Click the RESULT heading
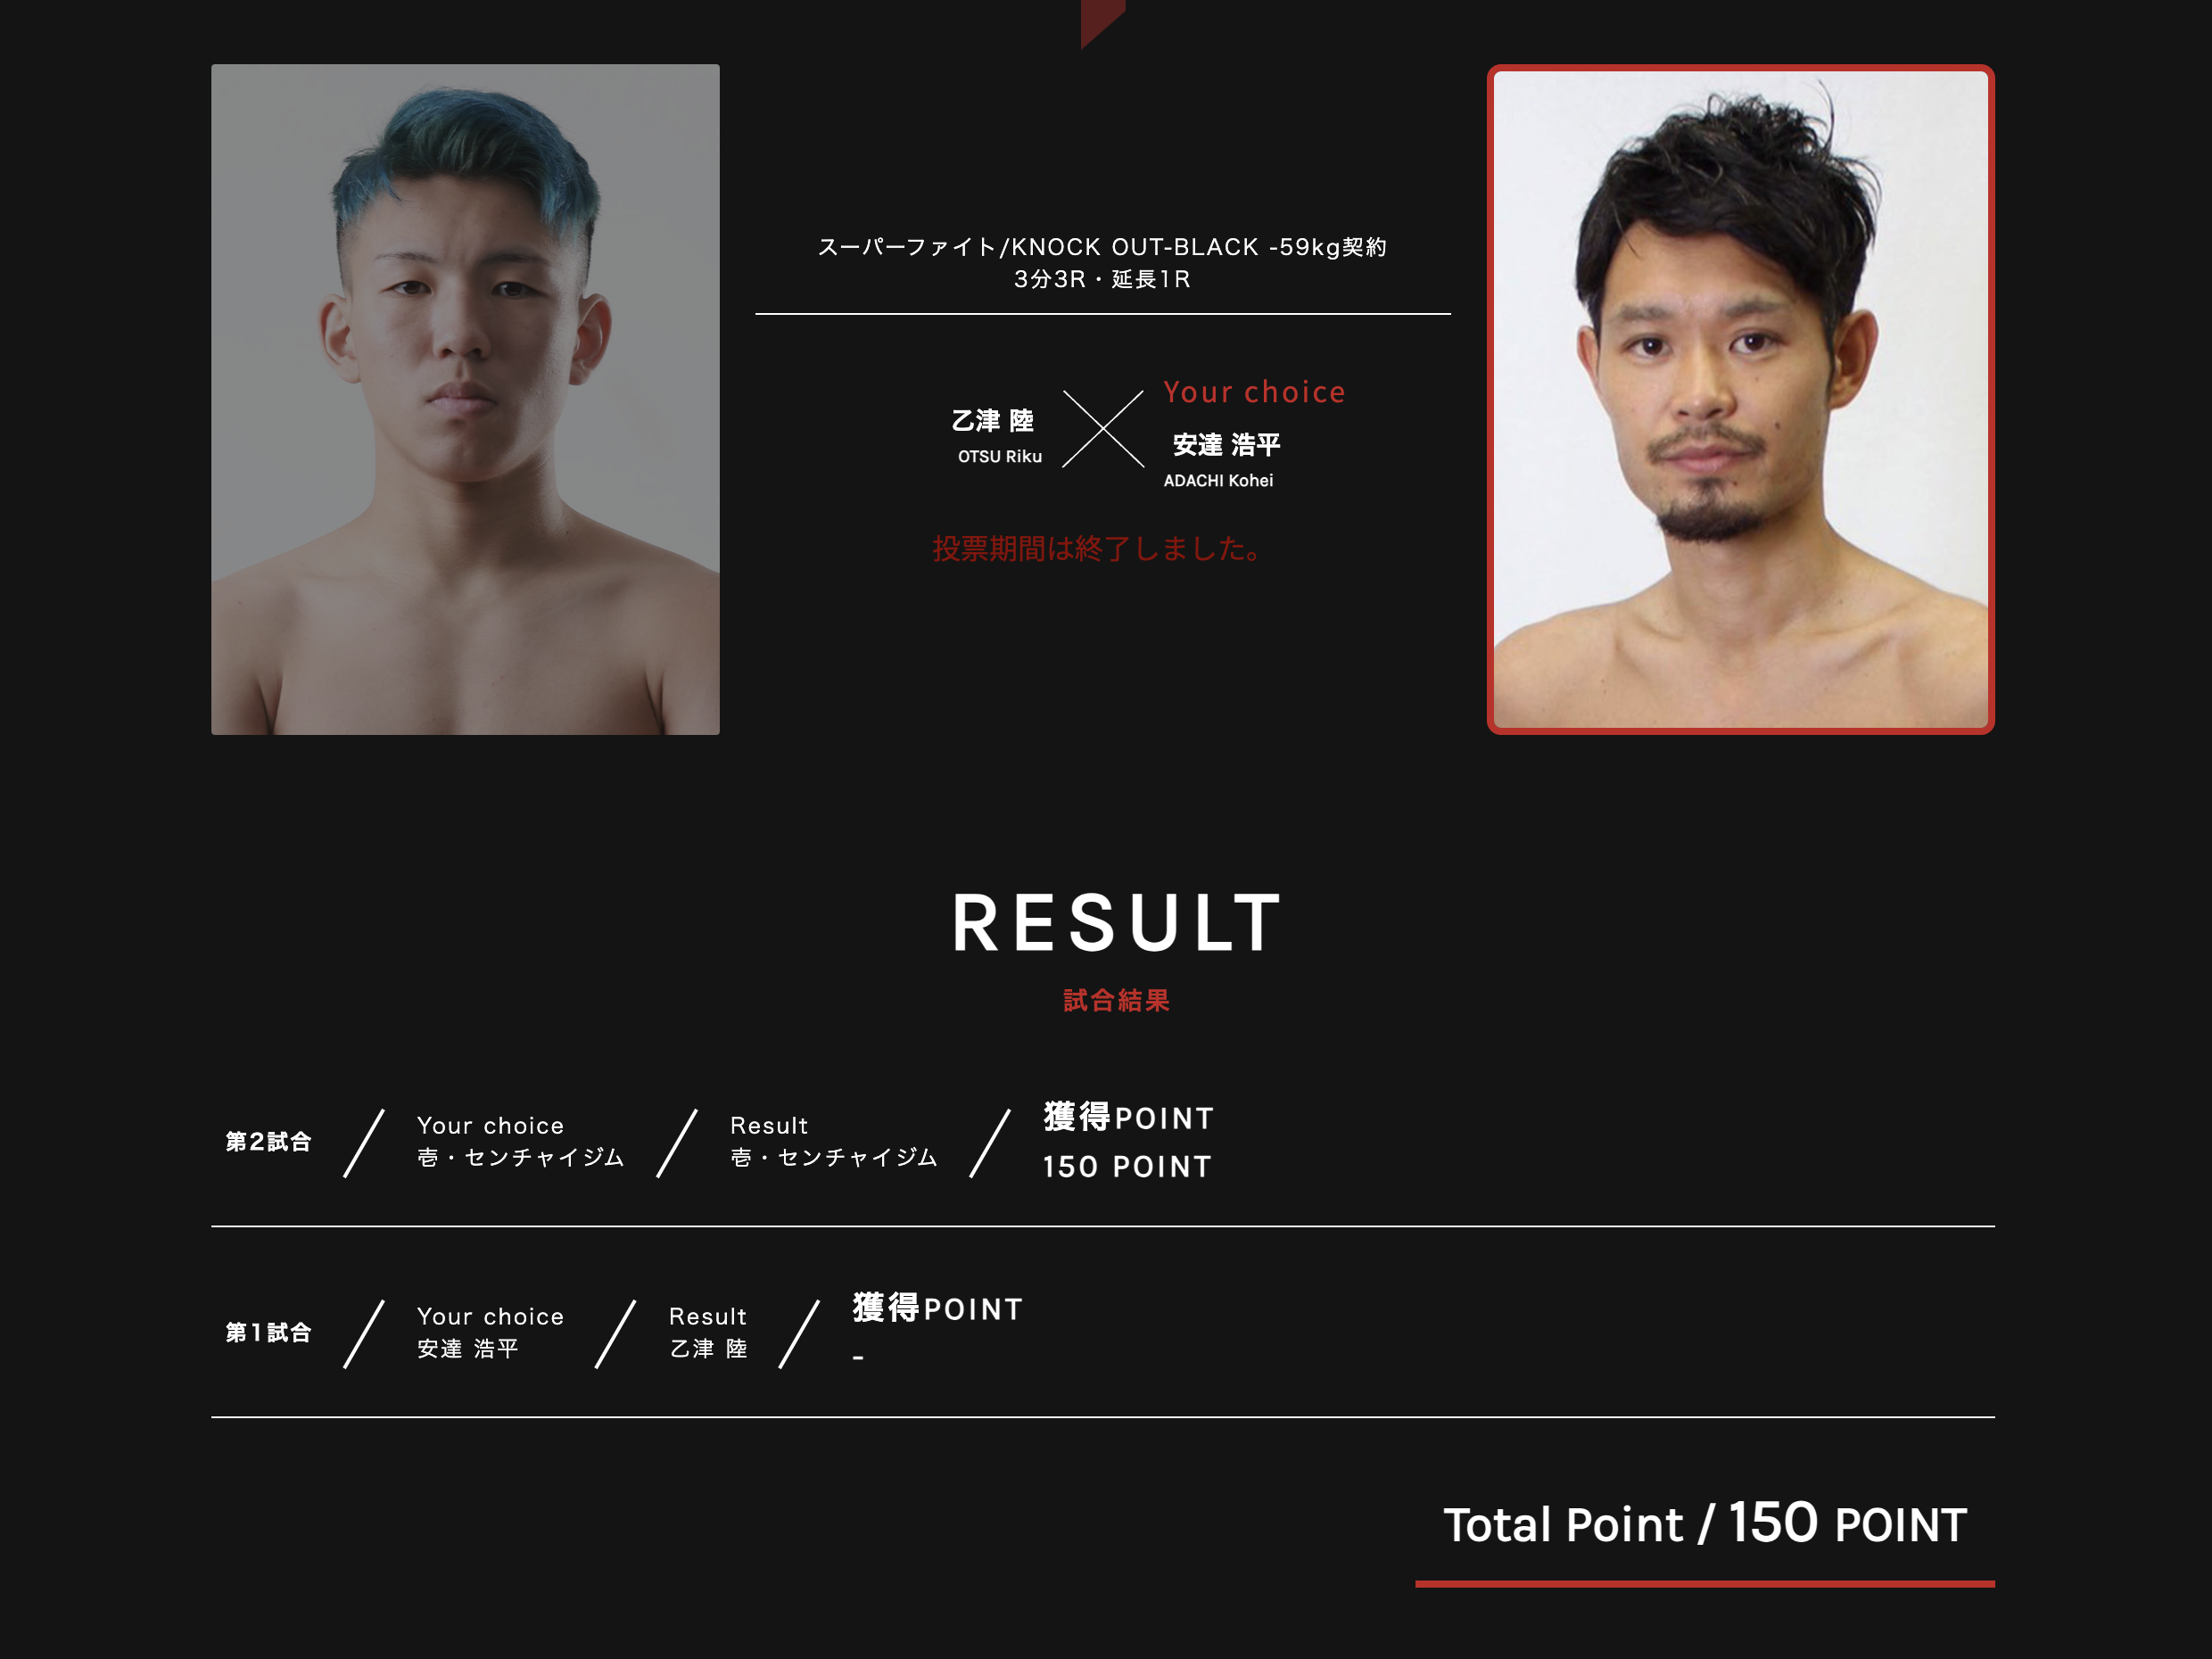 pyautogui.click(x=1116, y=922)
